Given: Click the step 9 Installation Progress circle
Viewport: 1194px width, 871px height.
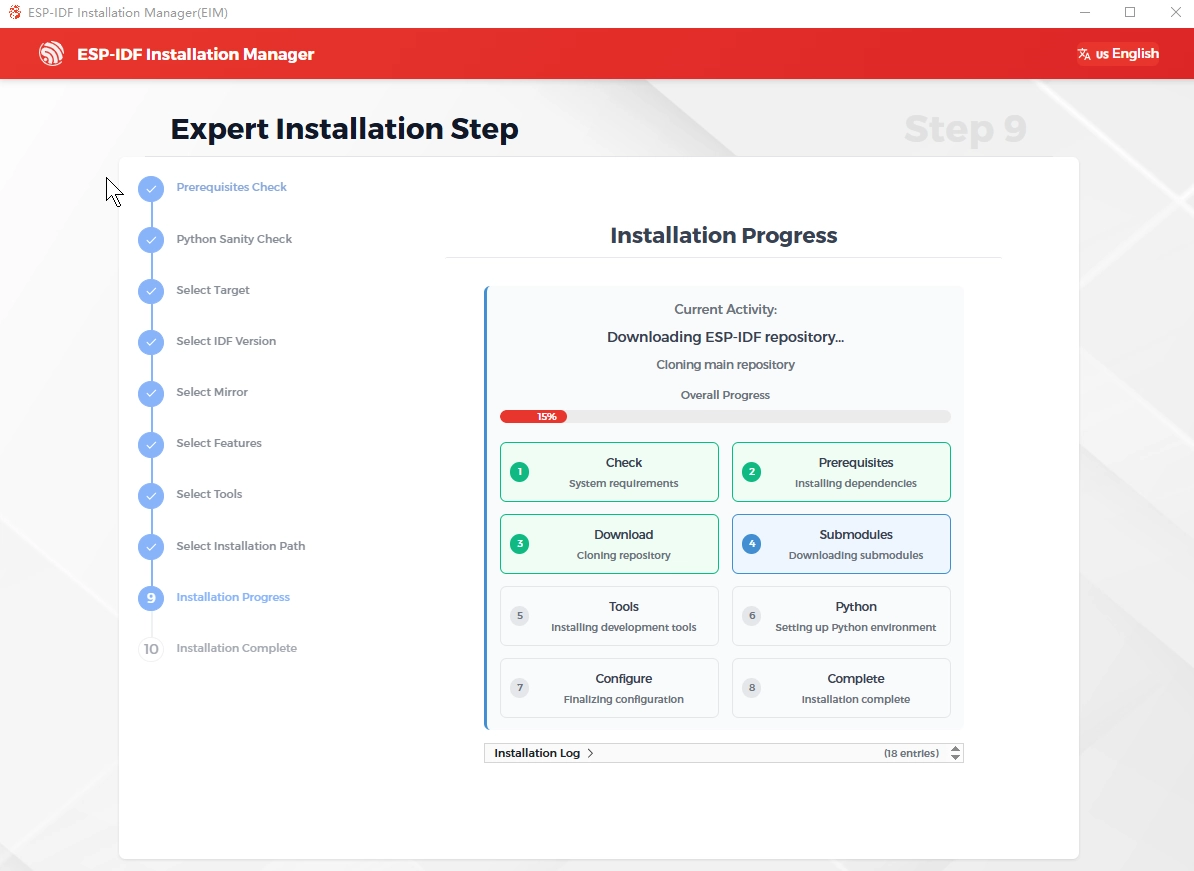Looking at the screenshot, I should coord(151,598).
